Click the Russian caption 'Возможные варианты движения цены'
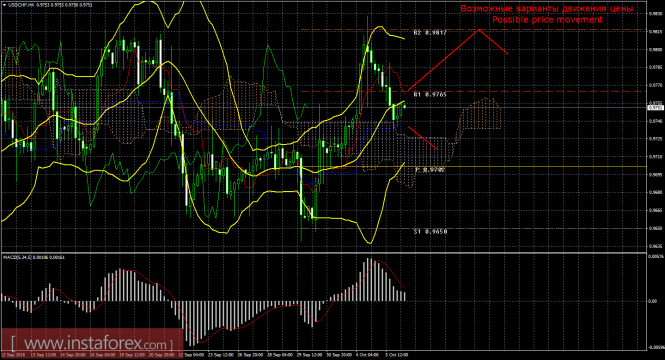The width and height of the screenshot is (665, 360). point(547,8)
